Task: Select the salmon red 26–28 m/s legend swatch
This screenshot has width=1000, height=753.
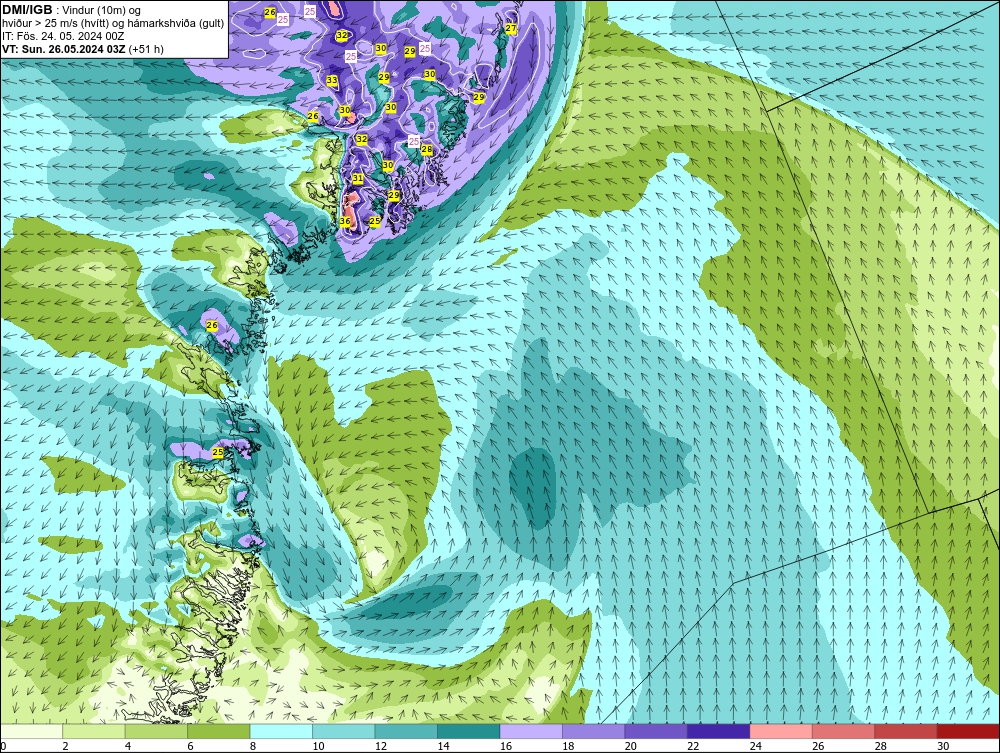Action: [x=844, y=731]
